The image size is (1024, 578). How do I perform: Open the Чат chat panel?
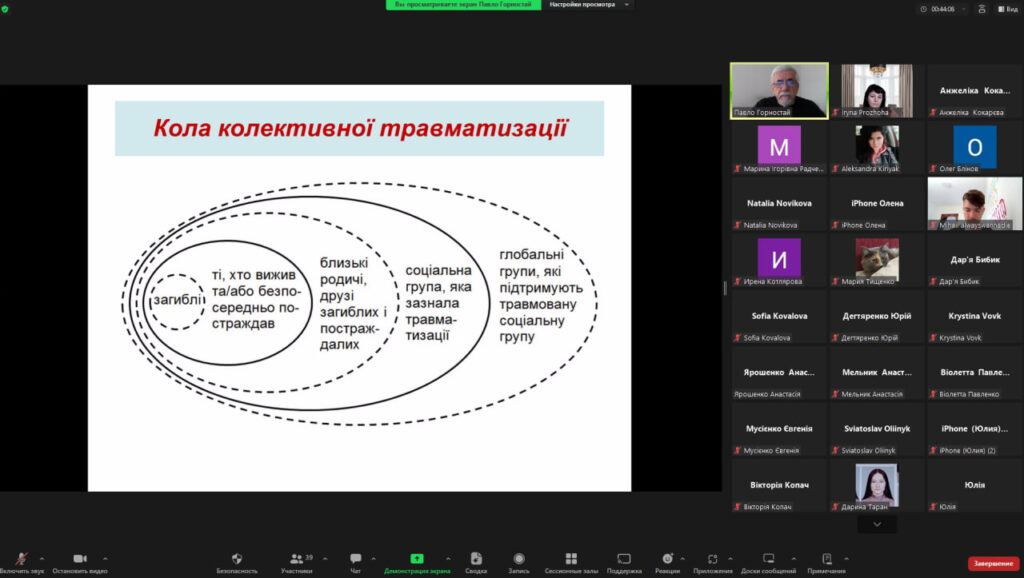tap(356, 561)
